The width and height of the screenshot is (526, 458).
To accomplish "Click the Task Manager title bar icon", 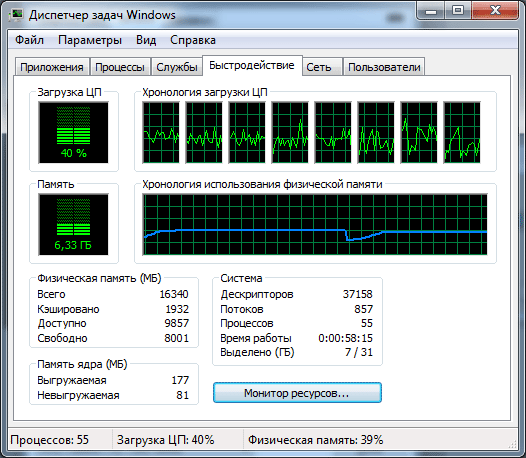I will pos(16,15).
